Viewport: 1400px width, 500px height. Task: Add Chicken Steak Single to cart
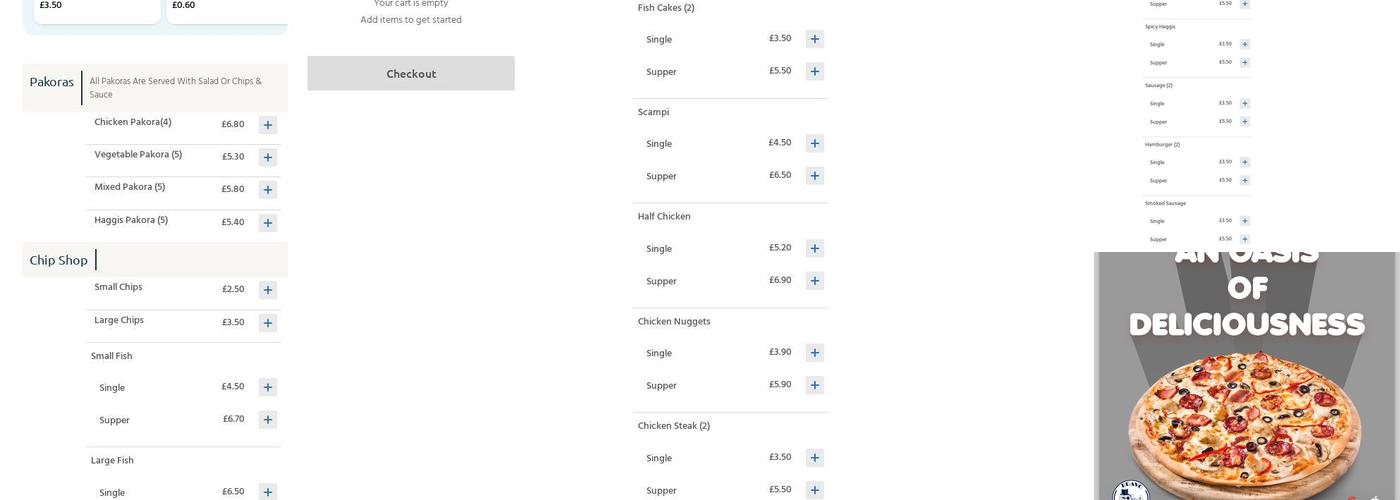pyautogui.click(x=815, y=458)
